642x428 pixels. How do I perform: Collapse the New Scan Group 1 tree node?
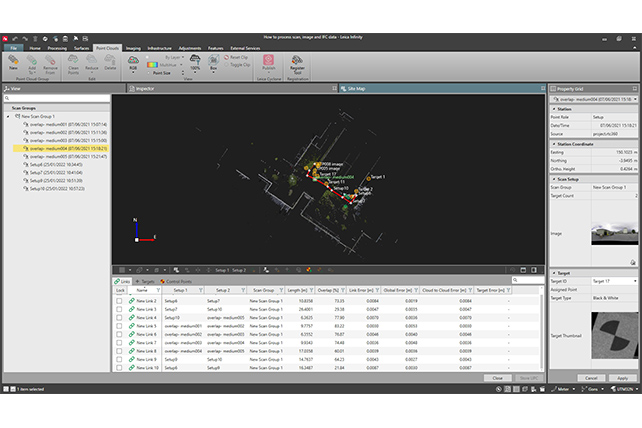8,116
